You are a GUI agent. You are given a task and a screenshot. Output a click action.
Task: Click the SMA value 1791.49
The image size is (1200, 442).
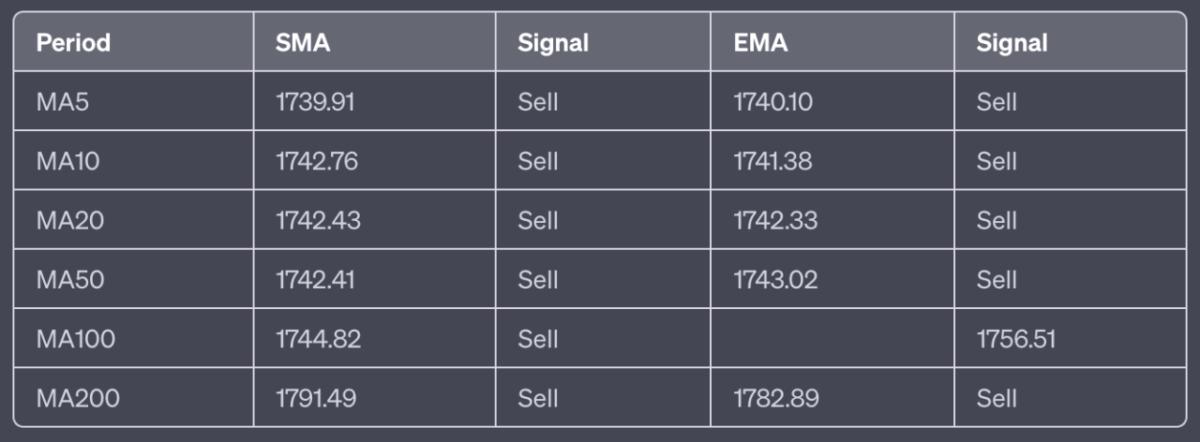(316, 398)
